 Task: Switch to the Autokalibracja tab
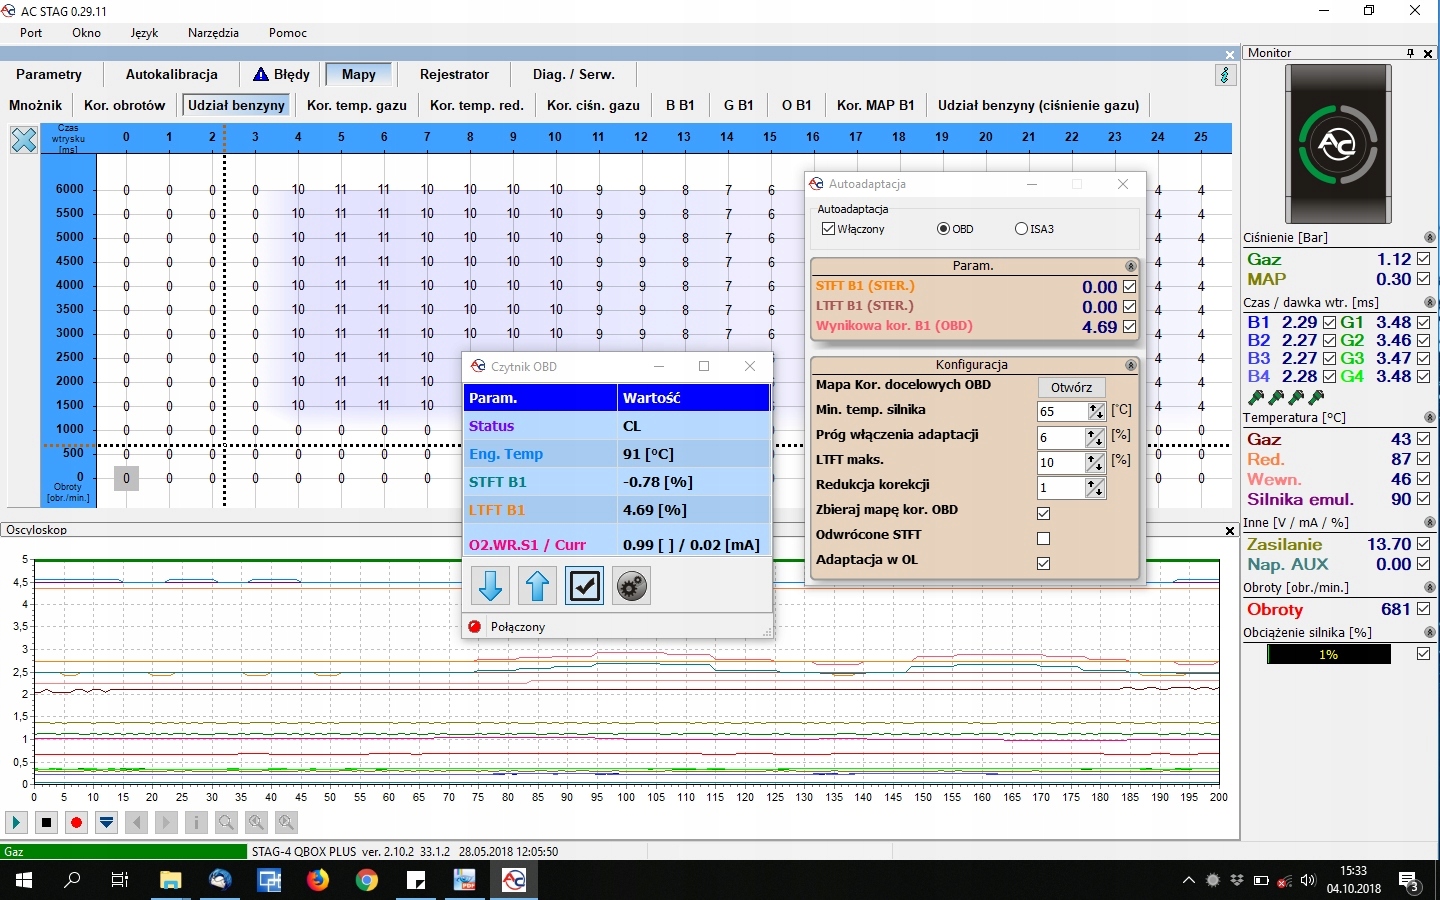tap(171, 75)
